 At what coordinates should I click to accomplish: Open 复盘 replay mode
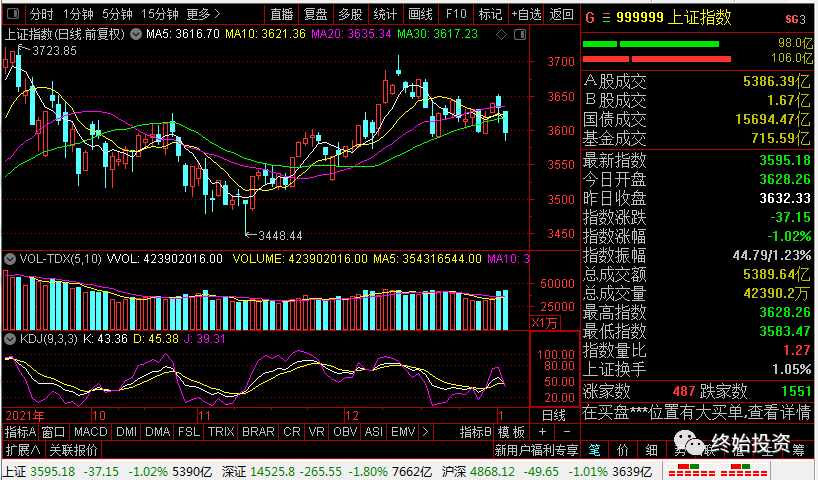coord(316,14)
